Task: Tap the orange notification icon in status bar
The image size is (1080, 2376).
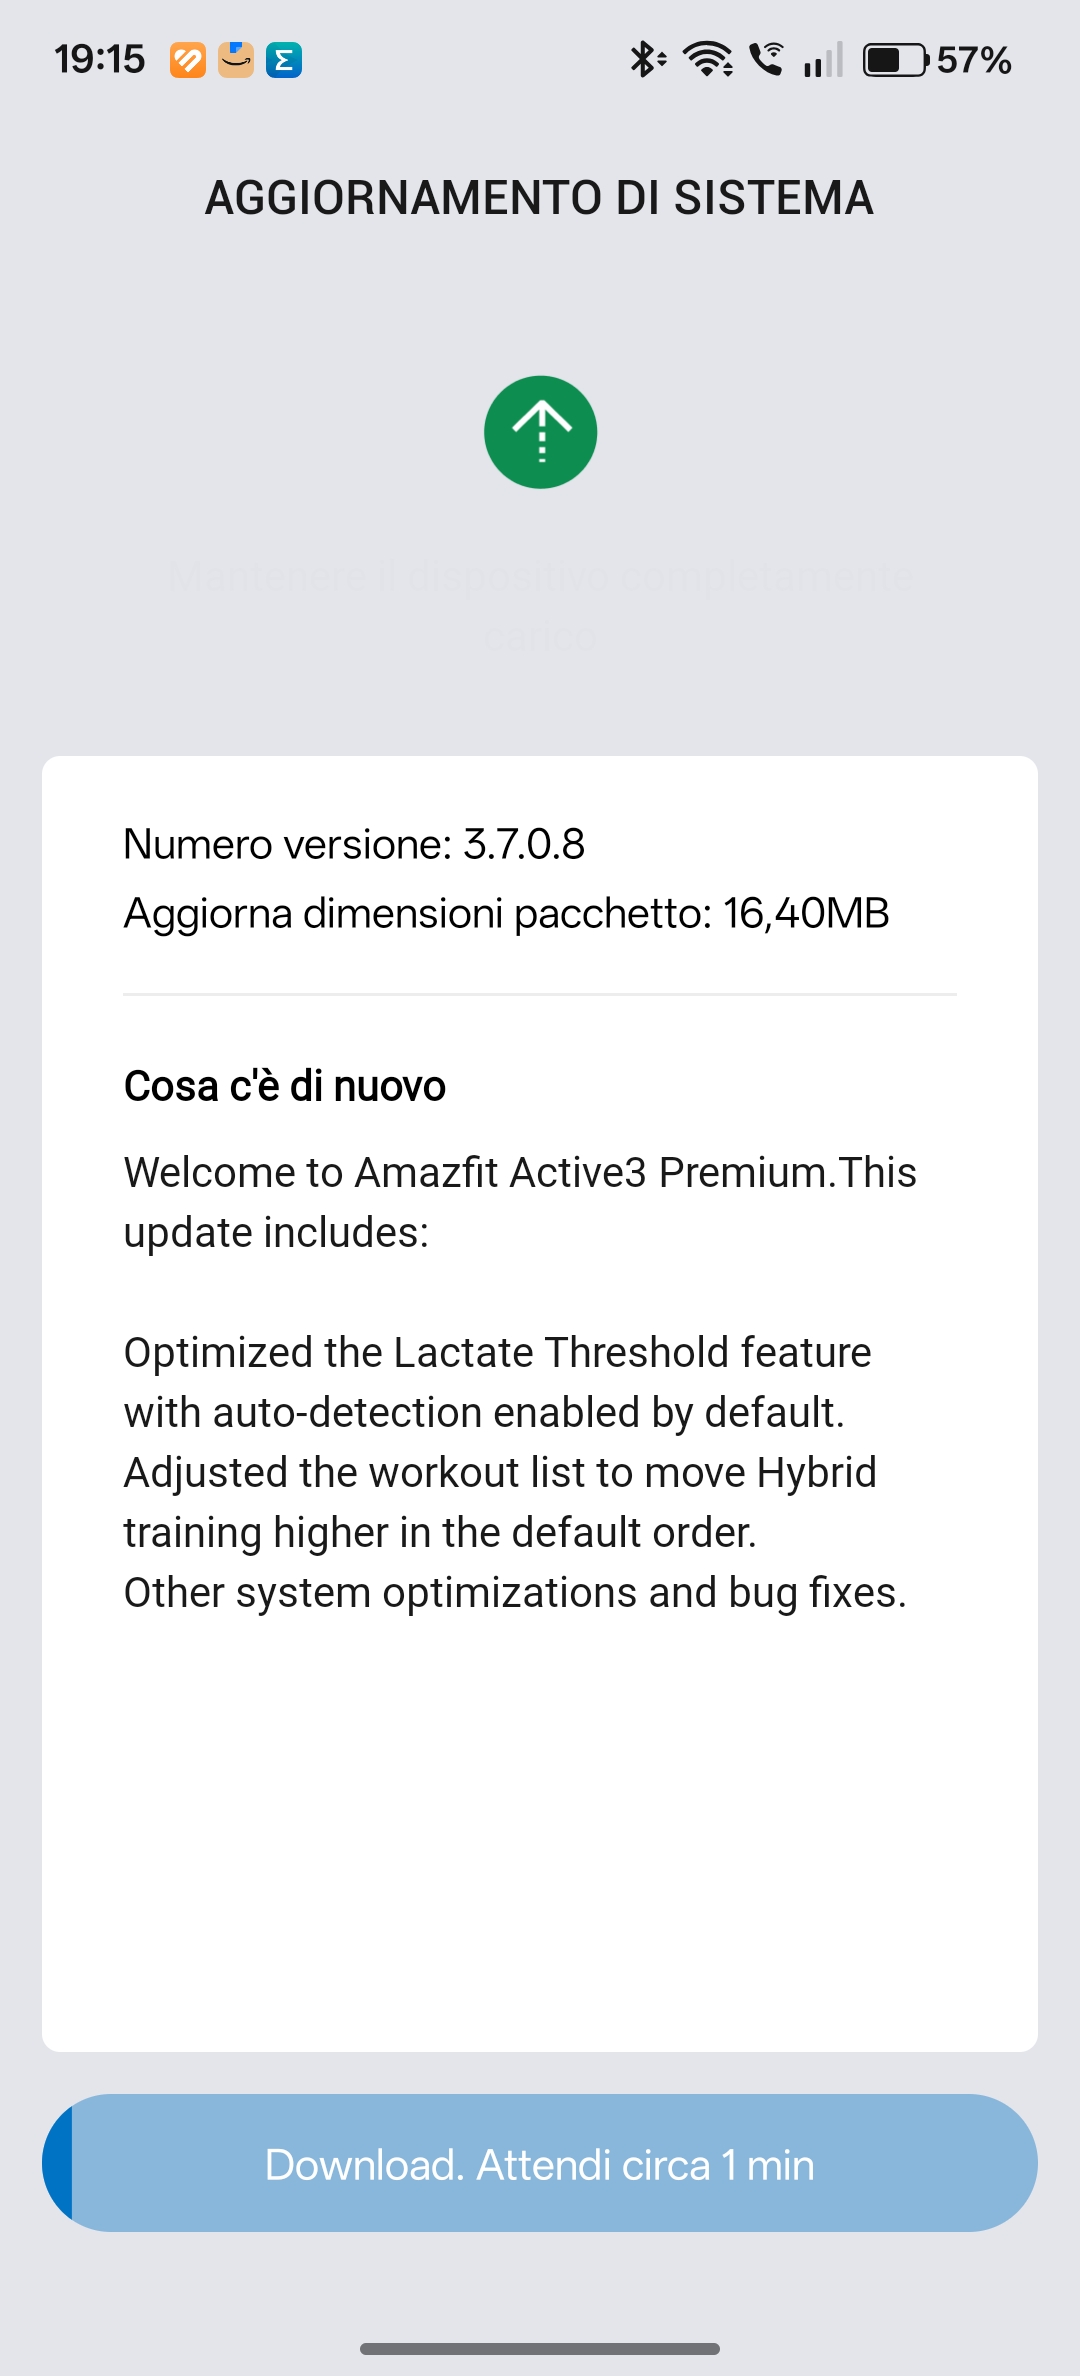Action: (188, 60)
